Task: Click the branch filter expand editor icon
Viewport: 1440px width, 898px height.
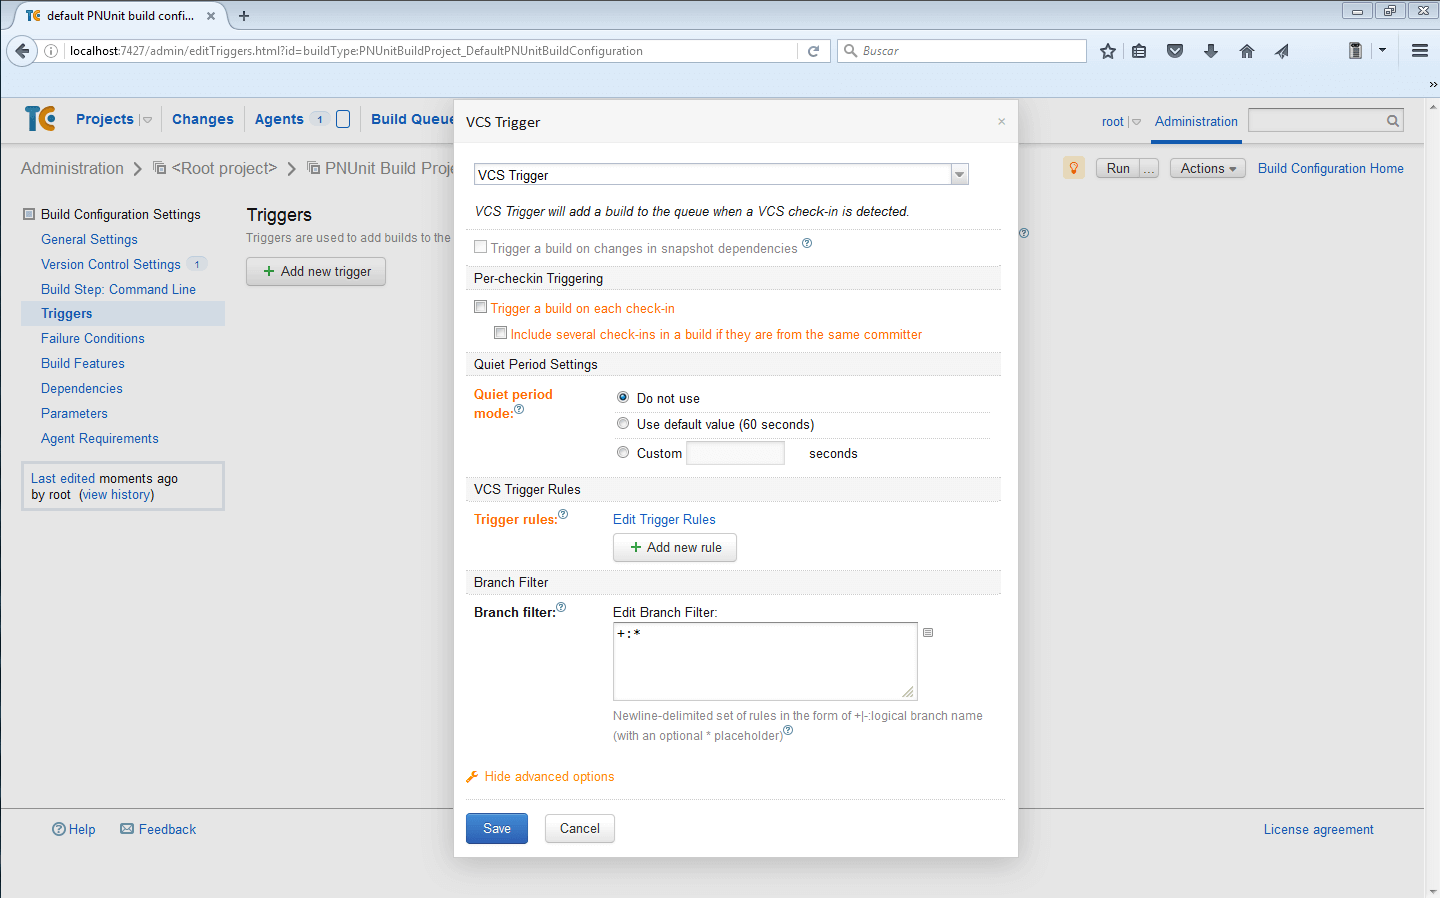Action: [x=928, y=633]
